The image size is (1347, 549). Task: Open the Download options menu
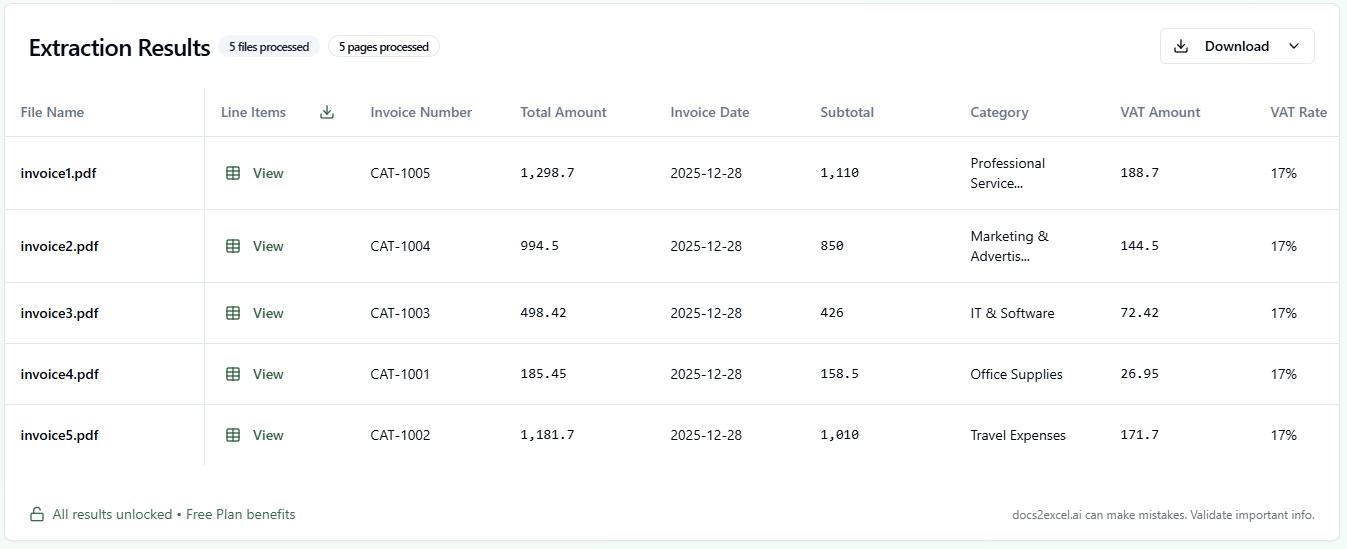click(1236, 46)
